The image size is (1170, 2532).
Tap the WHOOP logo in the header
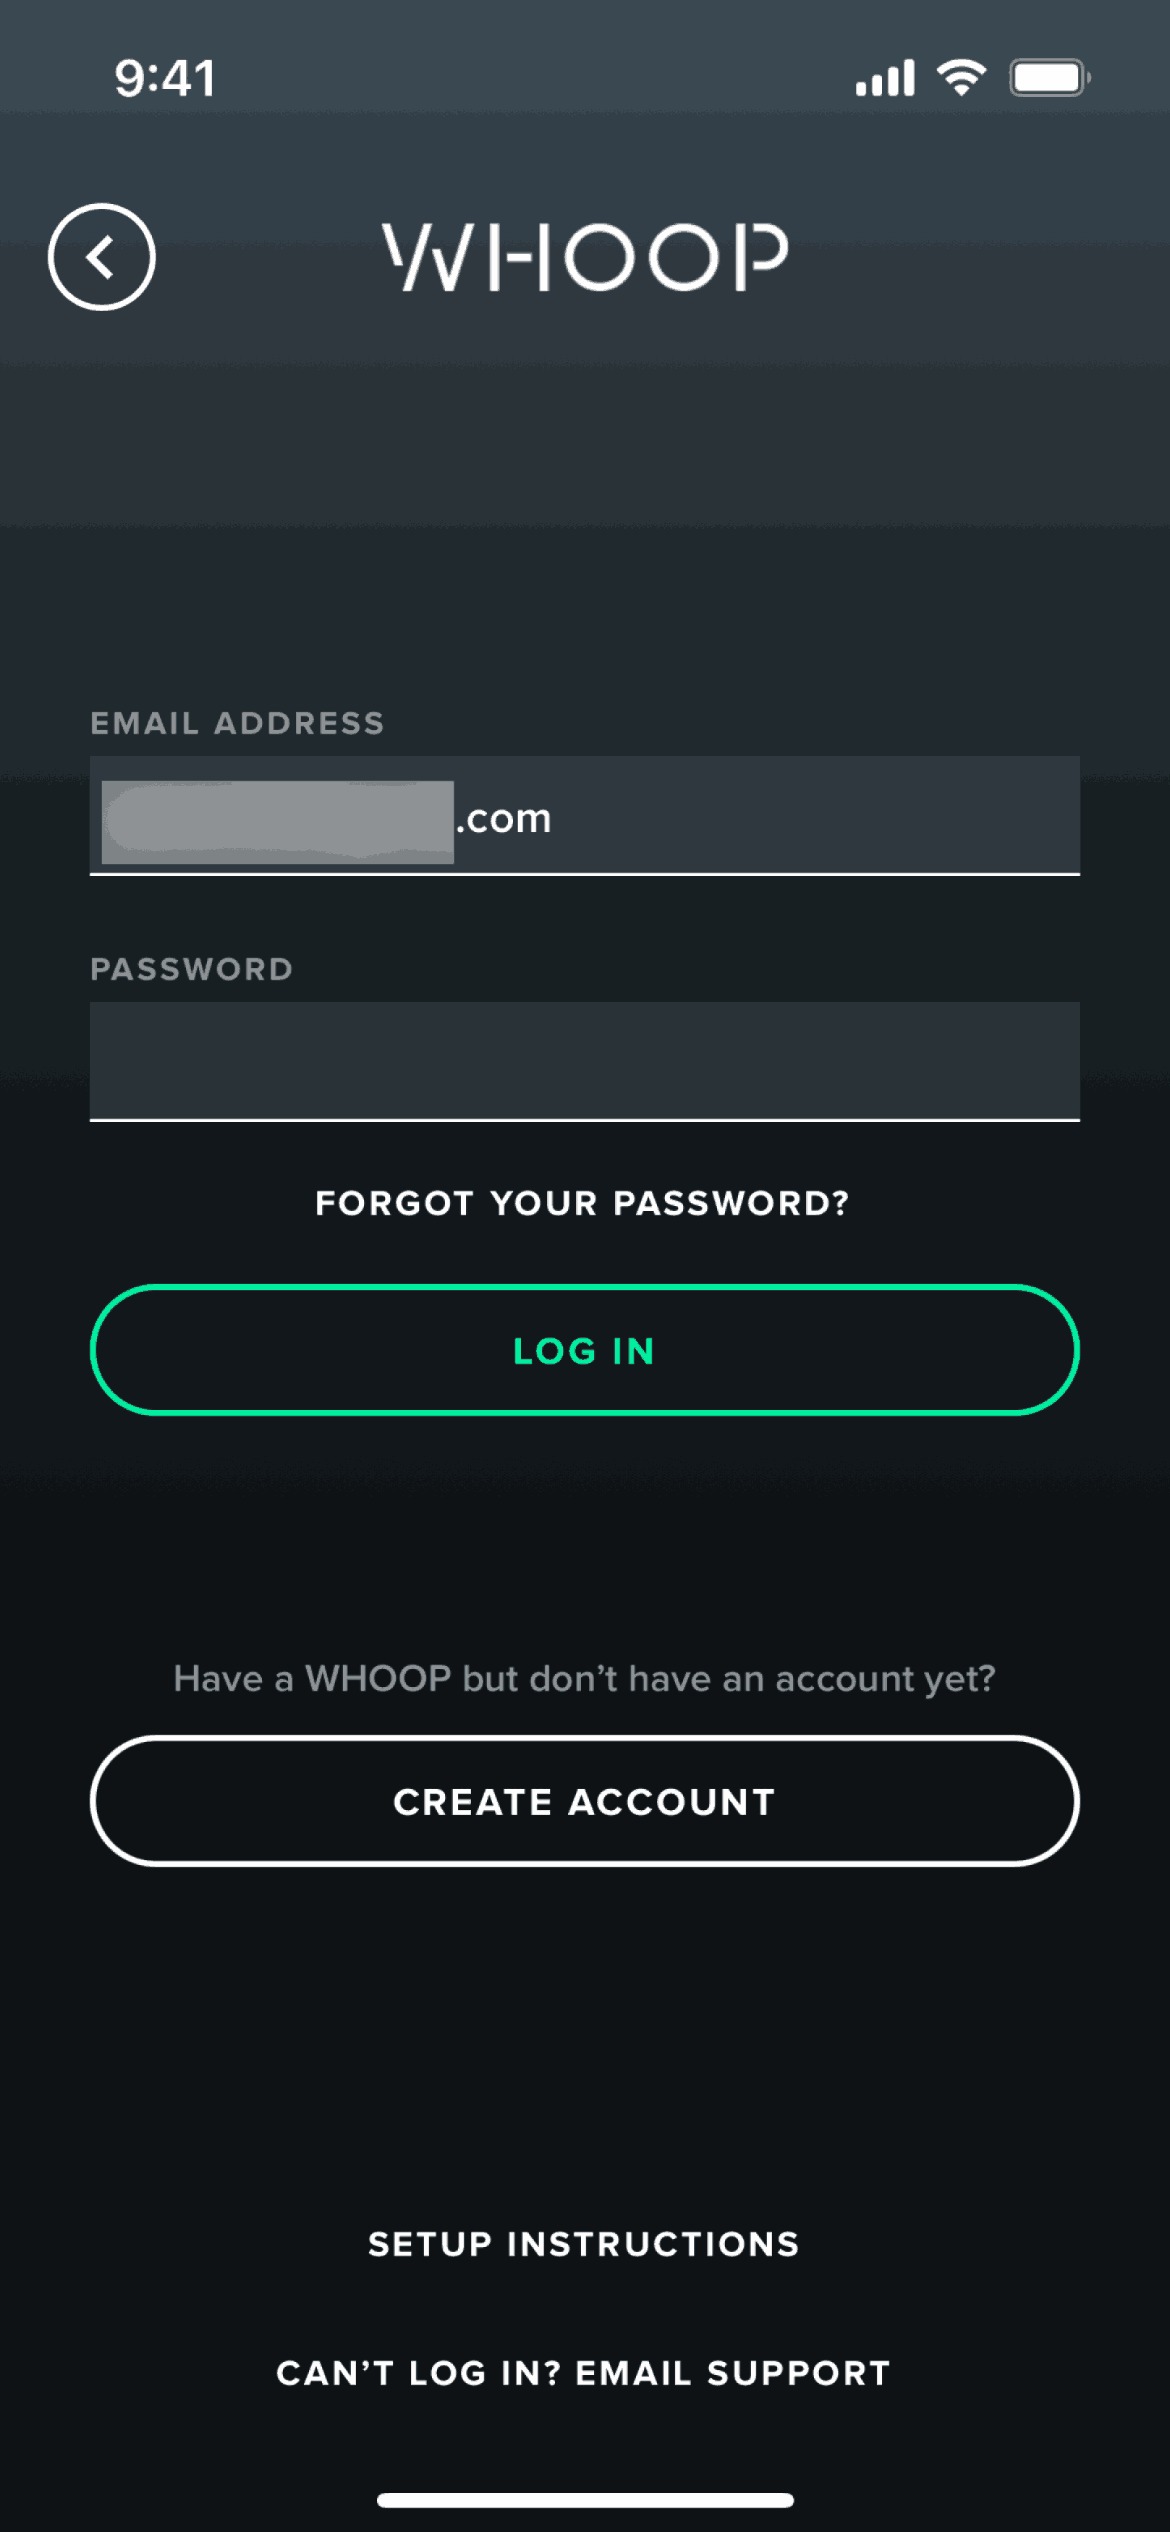pyautogui.click(x=585, y=257)
